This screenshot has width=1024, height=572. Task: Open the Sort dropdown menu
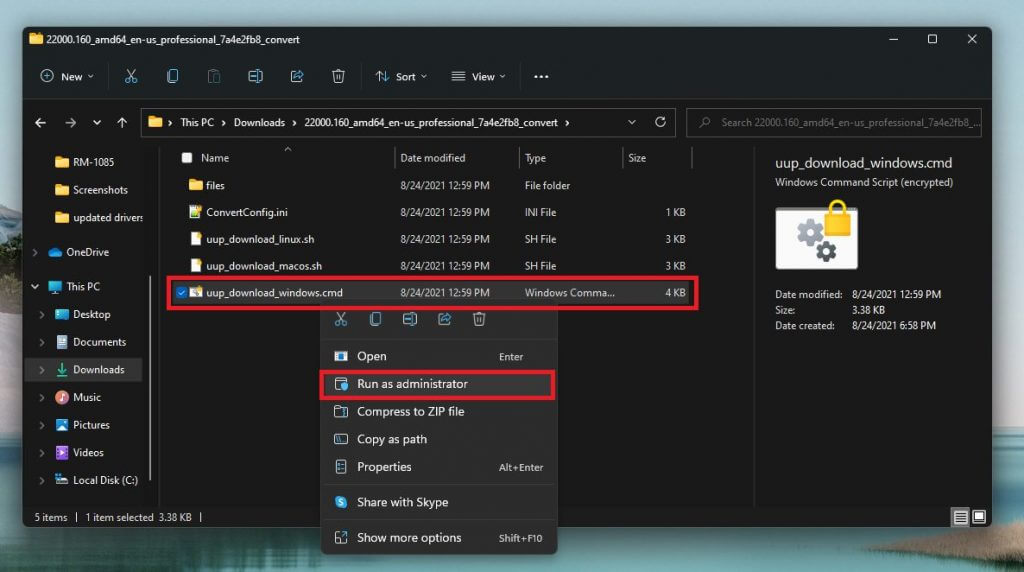pyautogui.click(x=401, y=76)
